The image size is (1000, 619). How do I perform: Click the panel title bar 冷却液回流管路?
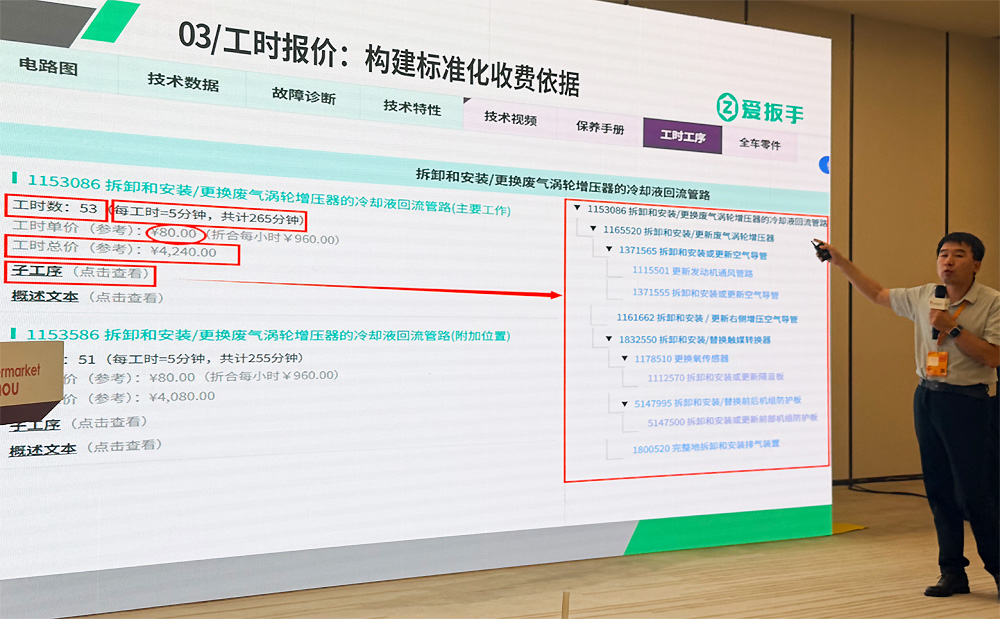(x=562, y=183)
